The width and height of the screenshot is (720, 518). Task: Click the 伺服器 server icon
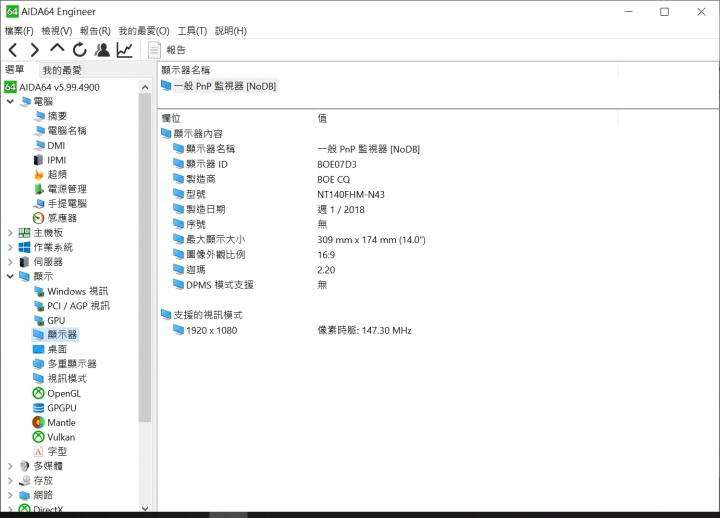click(x=24, y=262)
